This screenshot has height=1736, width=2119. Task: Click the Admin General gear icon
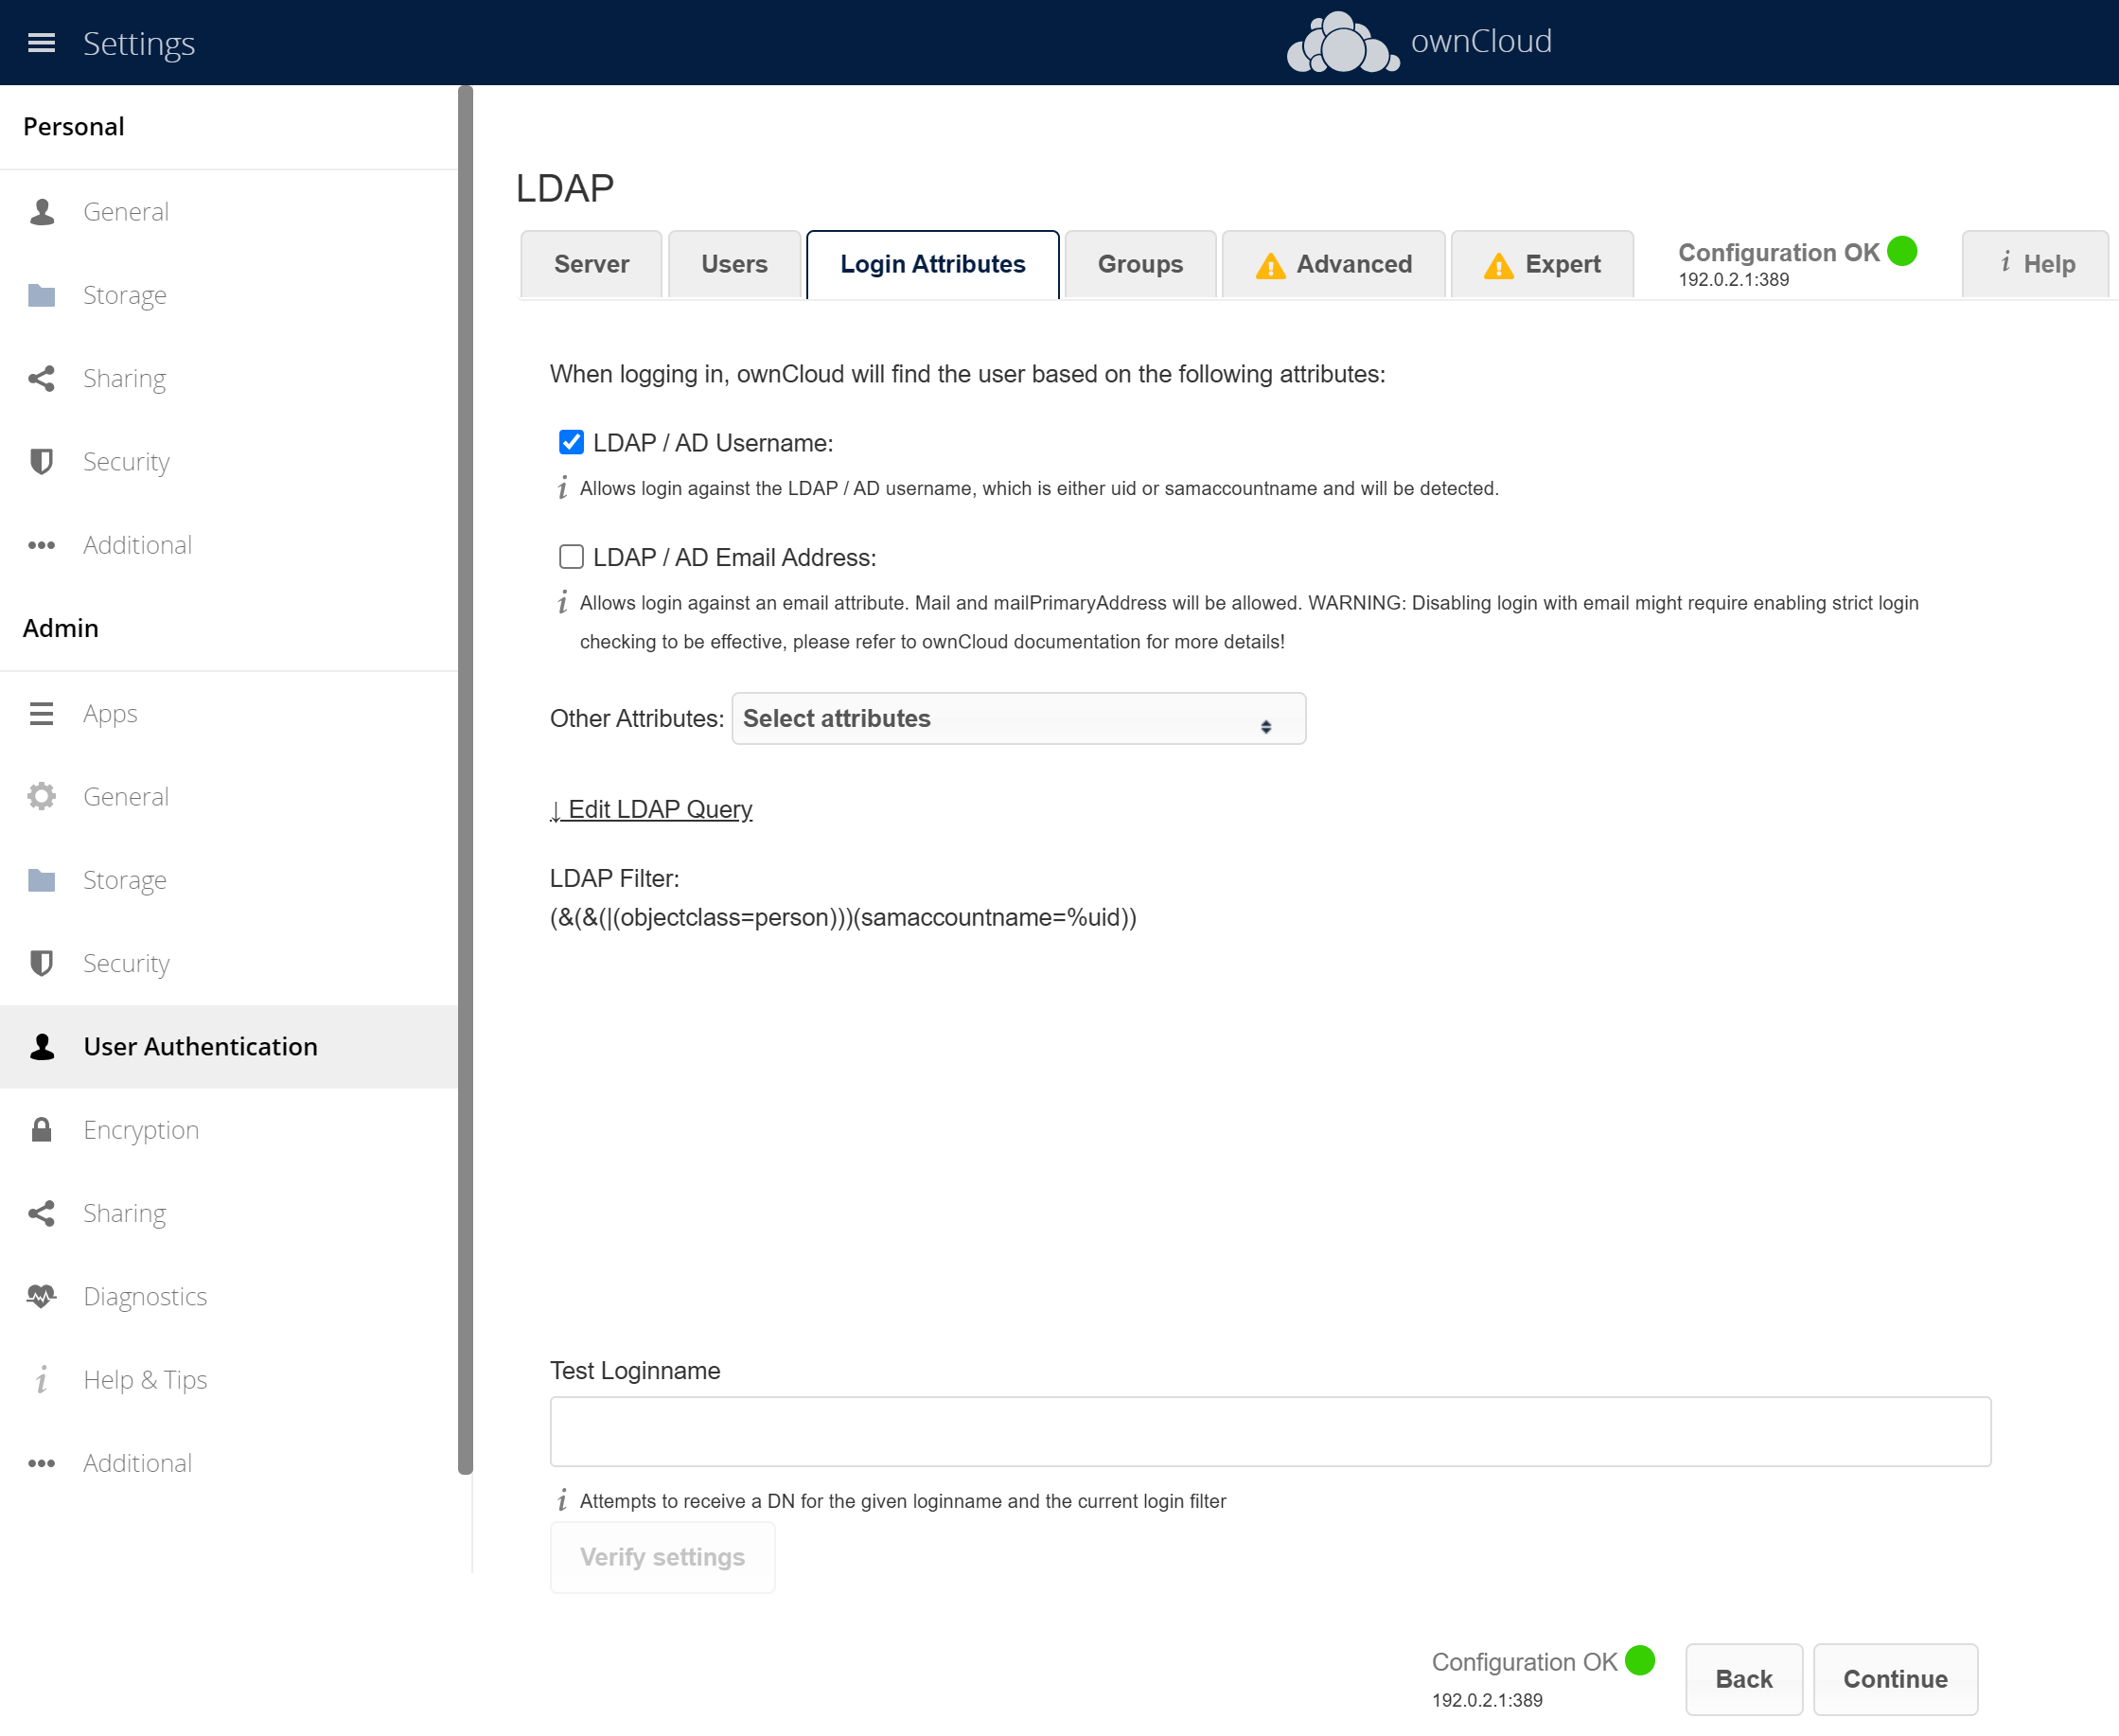point(41,796)
